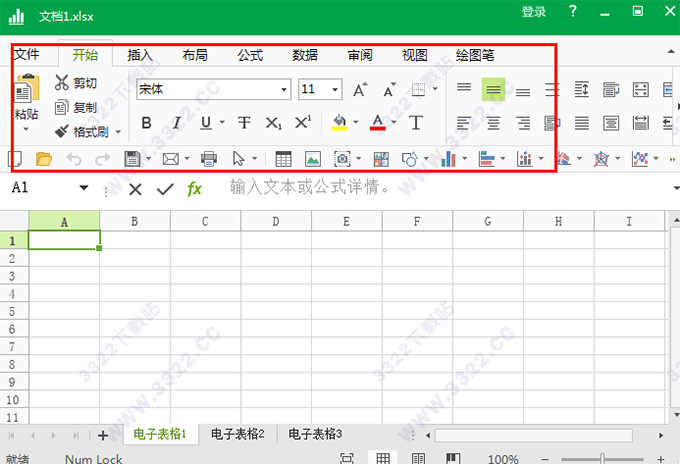Click the cell borders icon

(x=418, y=89)
